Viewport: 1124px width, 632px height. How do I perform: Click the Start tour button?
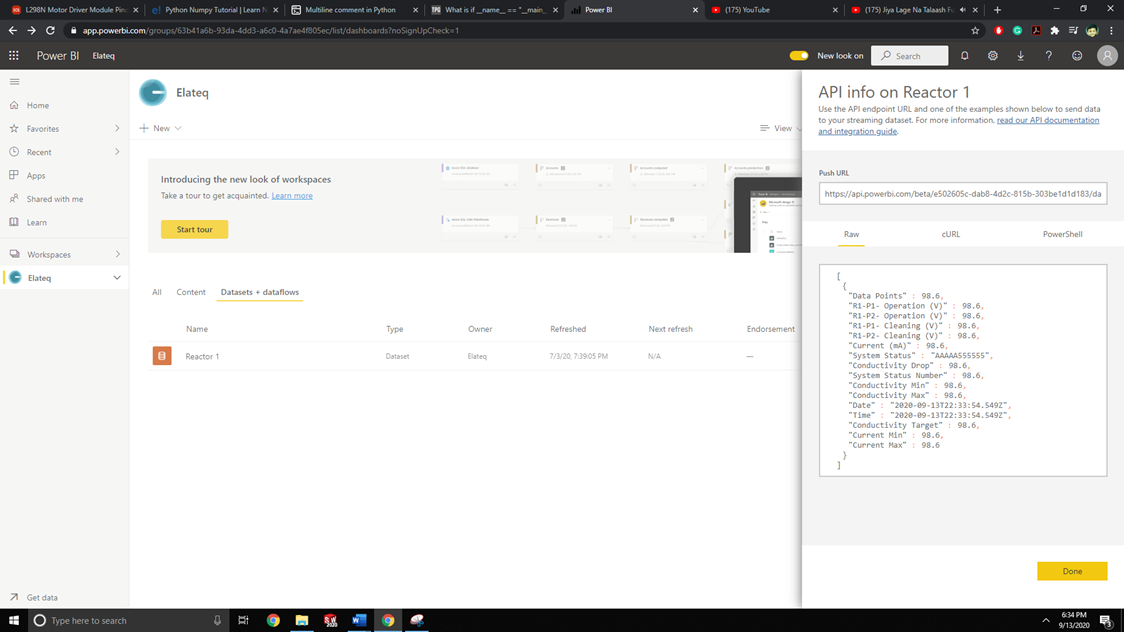tap(194, 229)
